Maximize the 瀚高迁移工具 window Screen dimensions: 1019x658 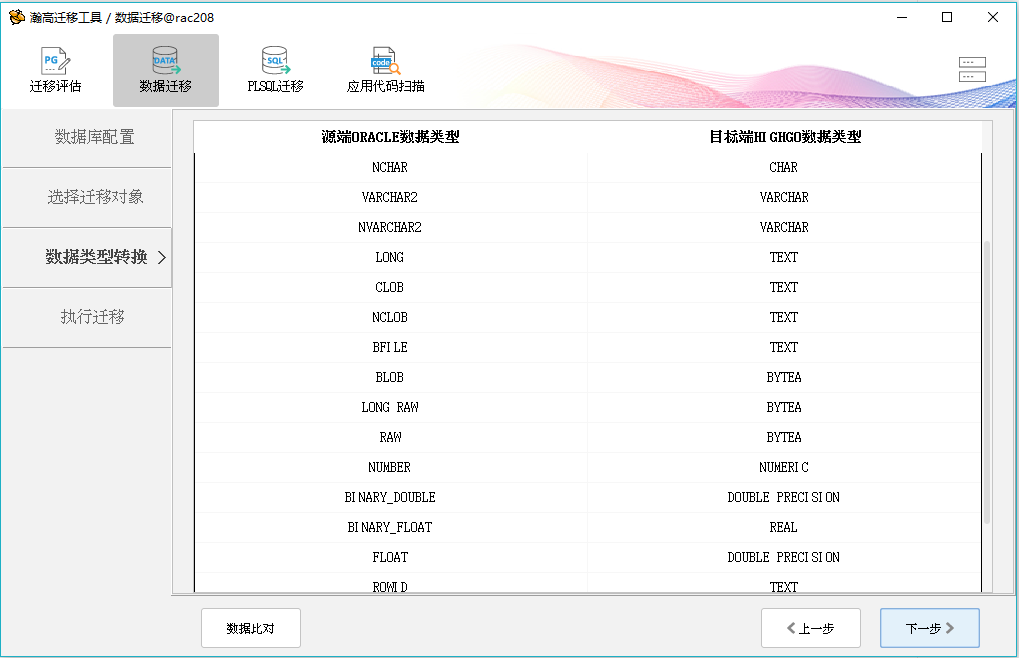click(x=947, y=17)
